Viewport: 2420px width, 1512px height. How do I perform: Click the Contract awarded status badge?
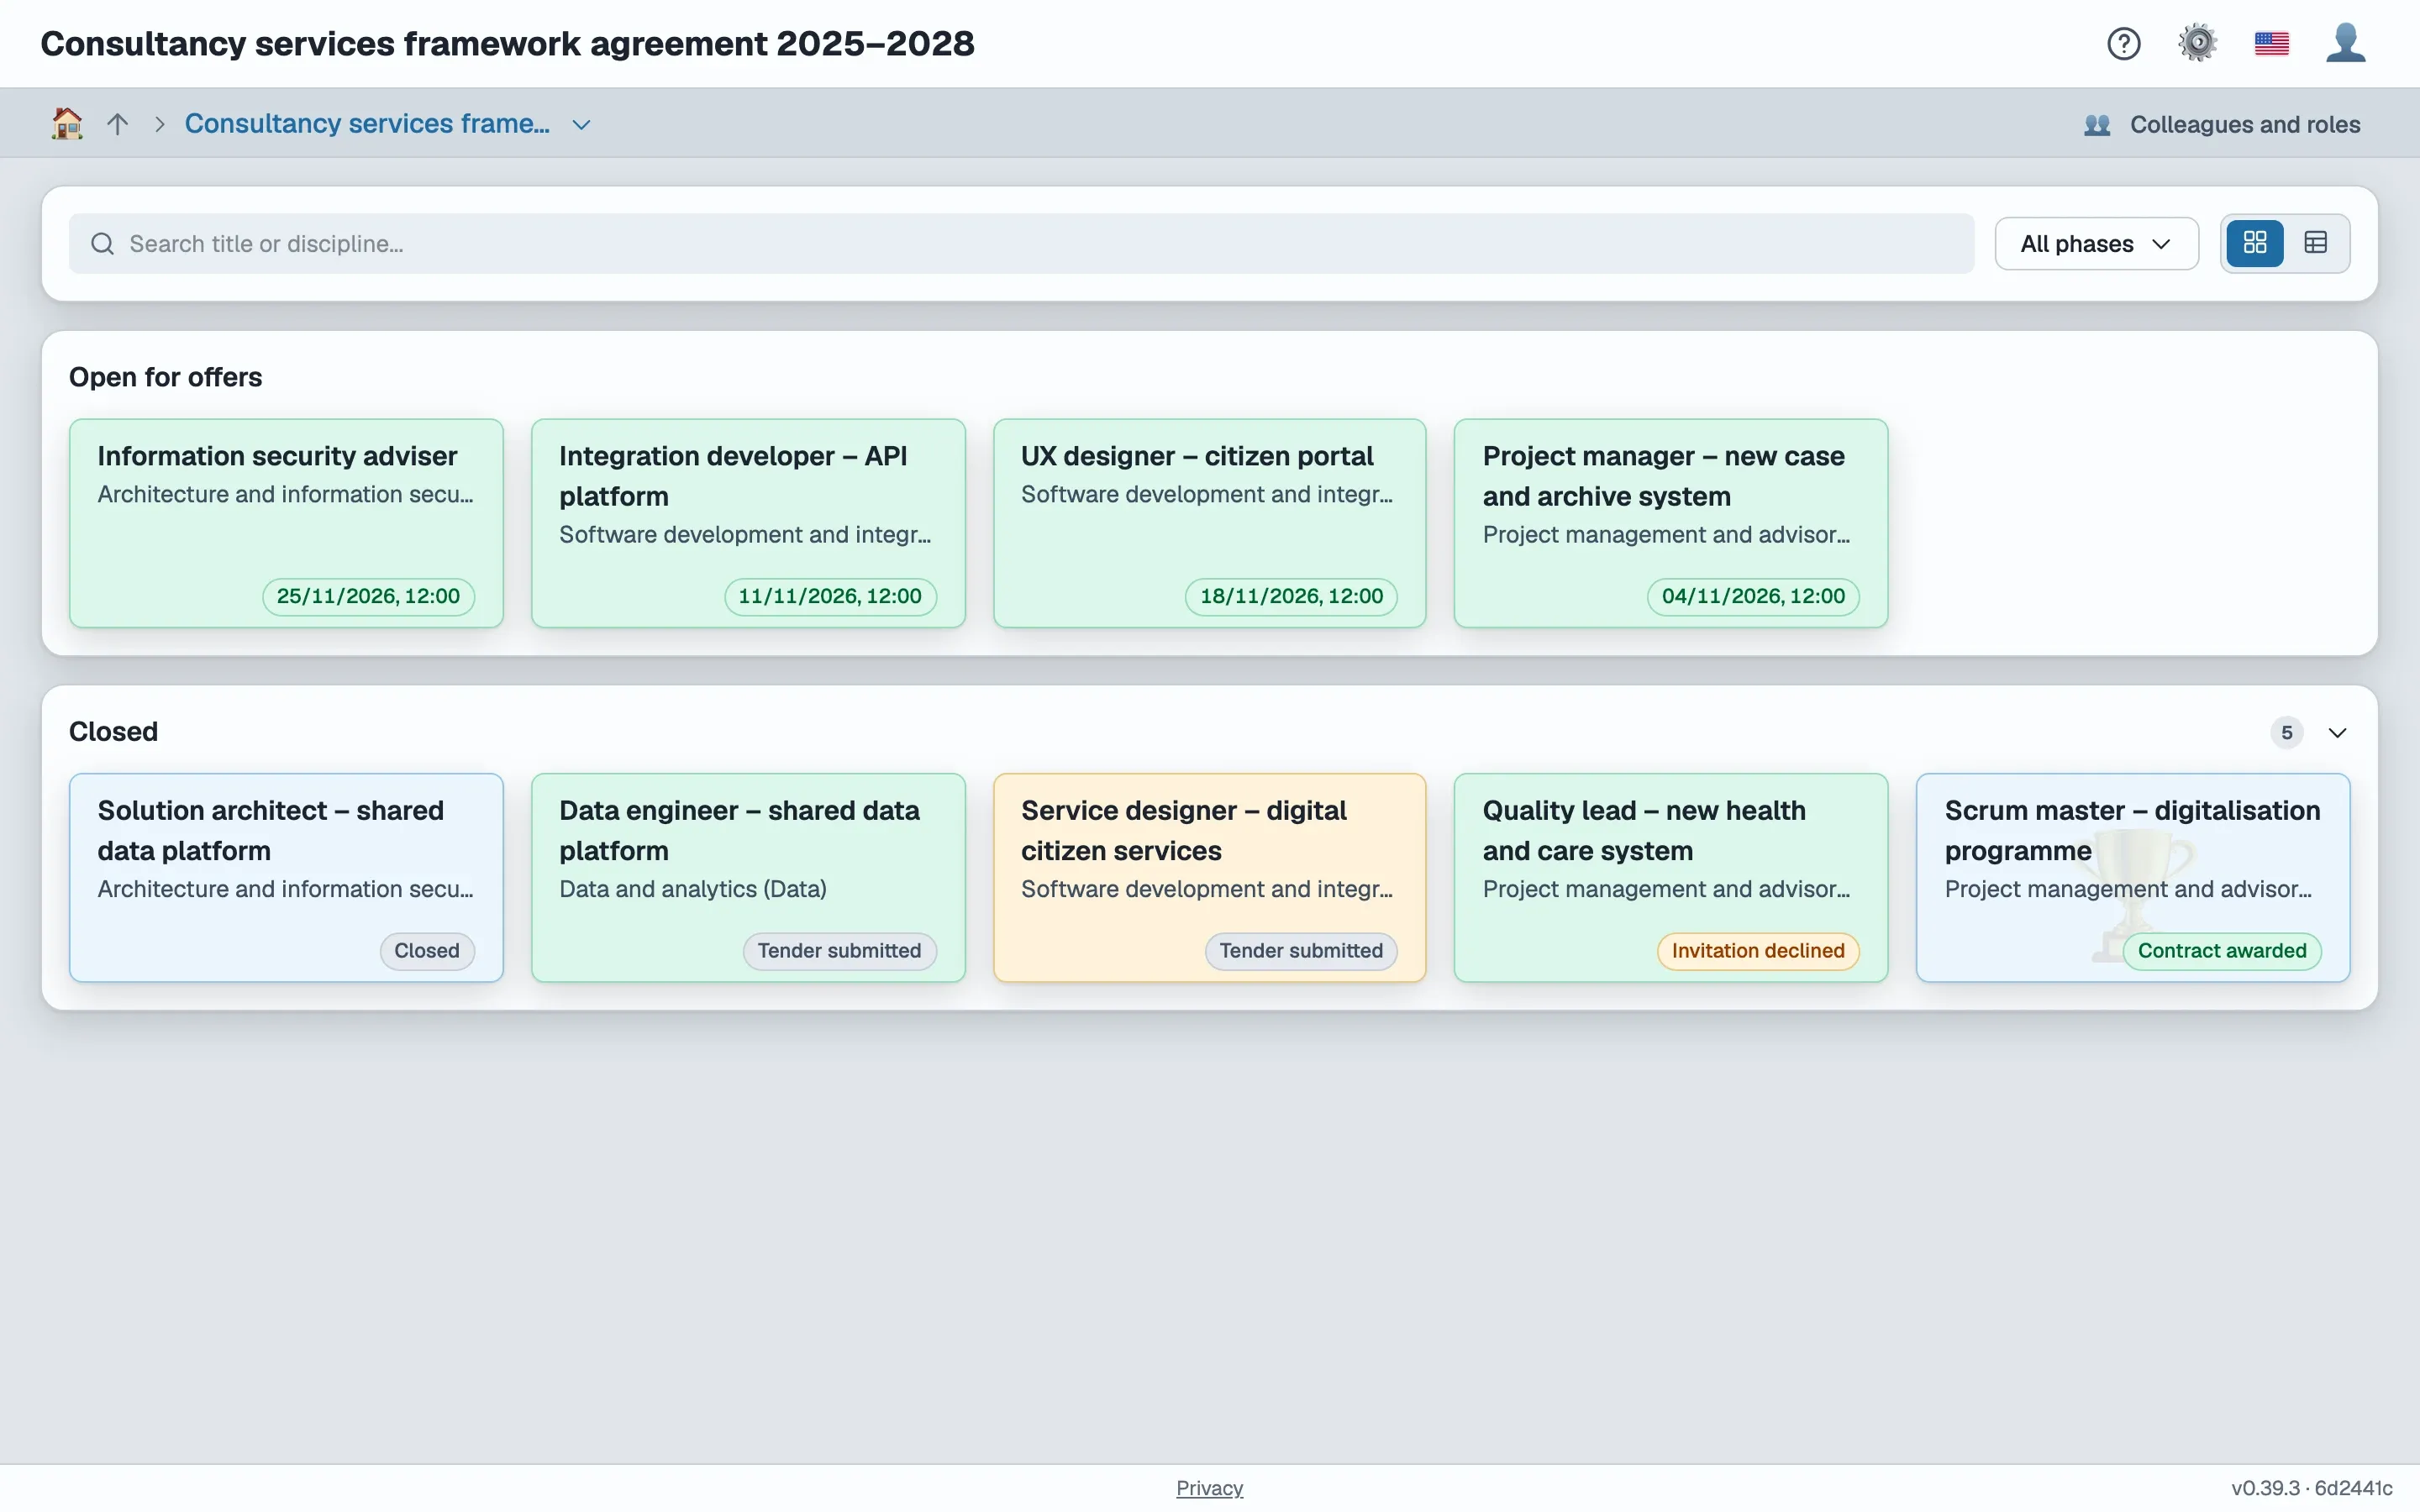point(2222,951)
